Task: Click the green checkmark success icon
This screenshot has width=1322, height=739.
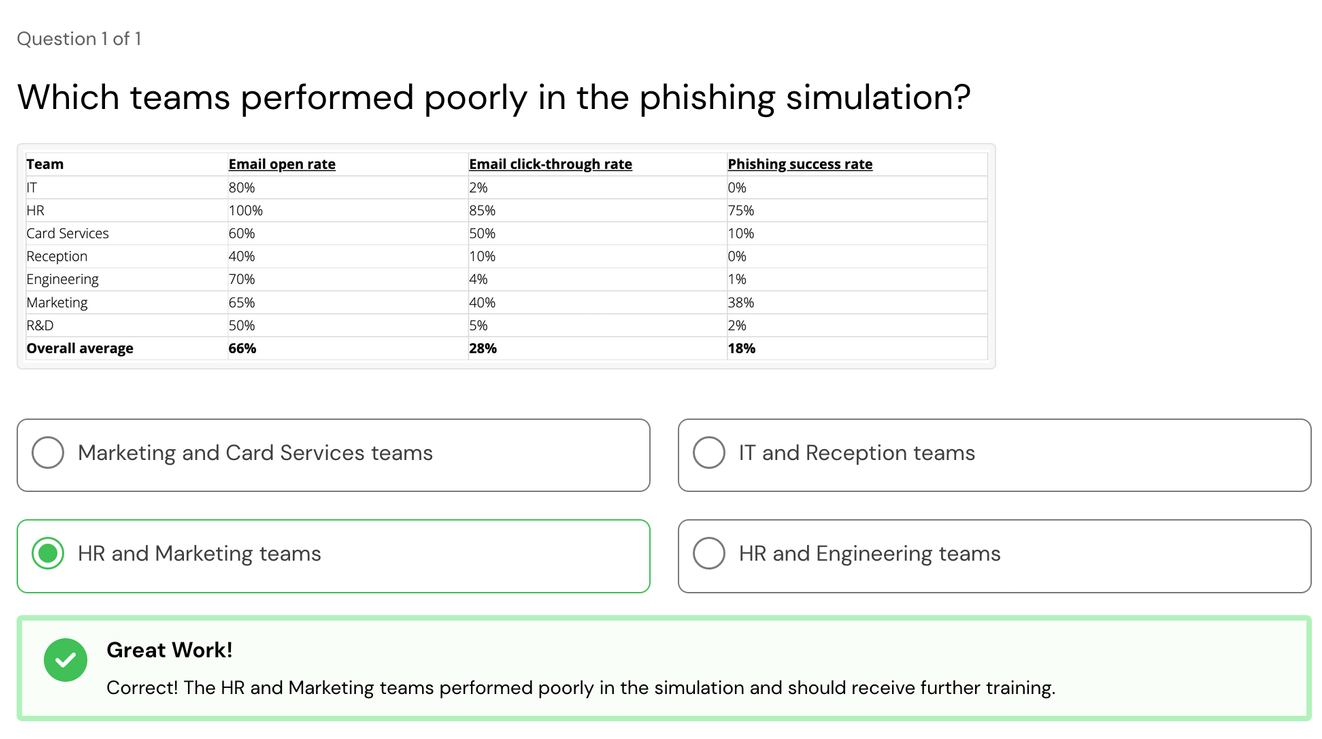Action: tap(65, 660)
